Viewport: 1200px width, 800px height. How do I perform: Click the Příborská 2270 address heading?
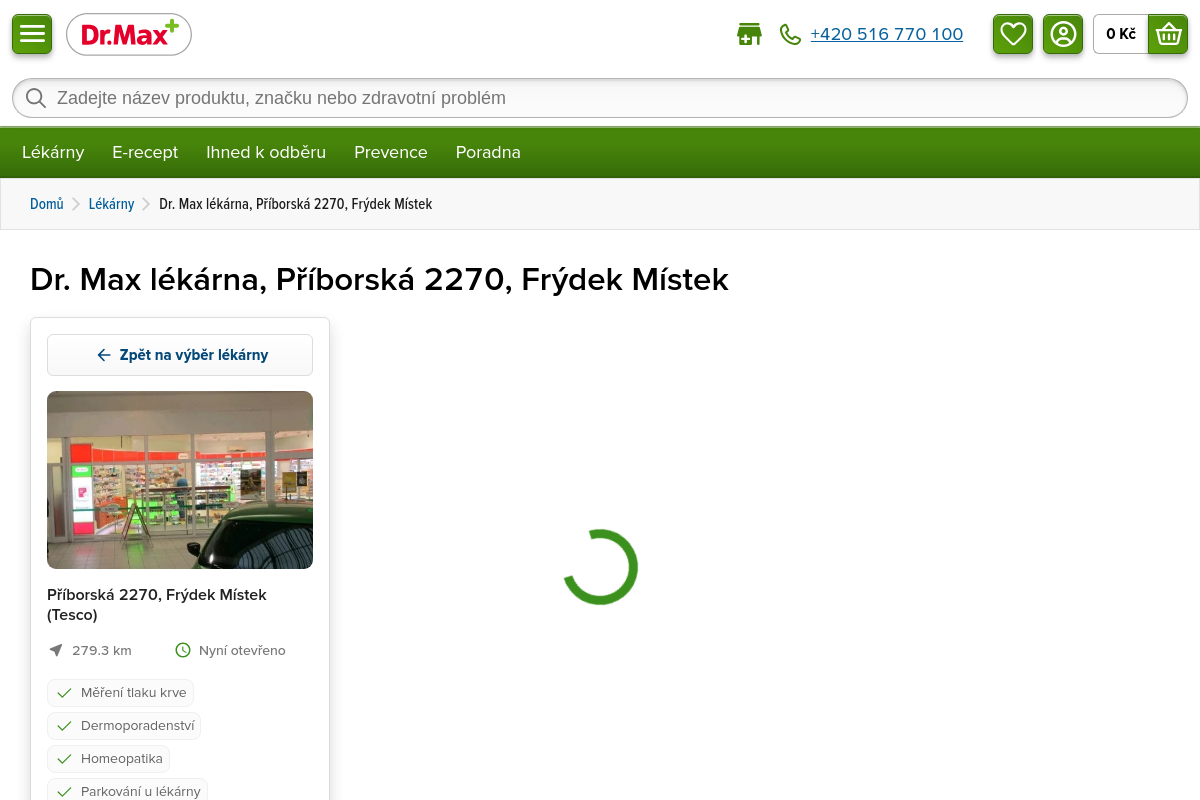(x=157, y=604)
